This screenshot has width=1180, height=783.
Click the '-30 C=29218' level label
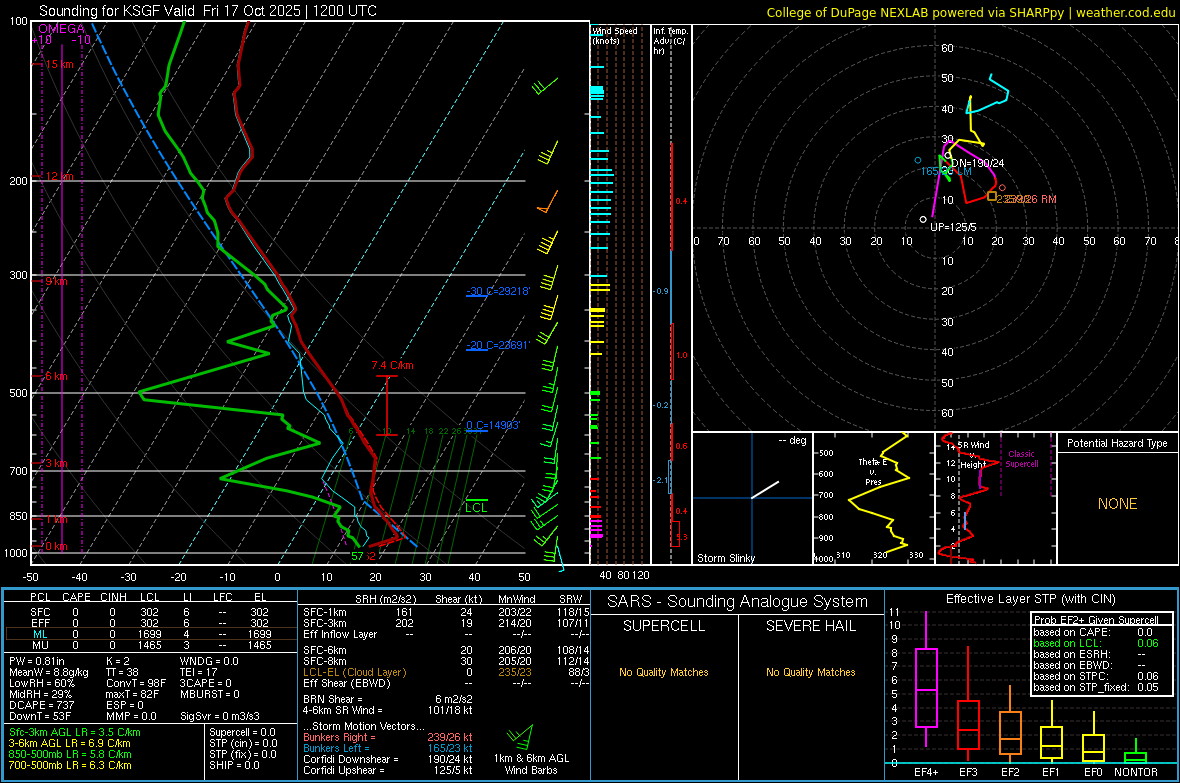pyautogui.click(x=498, y=291)
